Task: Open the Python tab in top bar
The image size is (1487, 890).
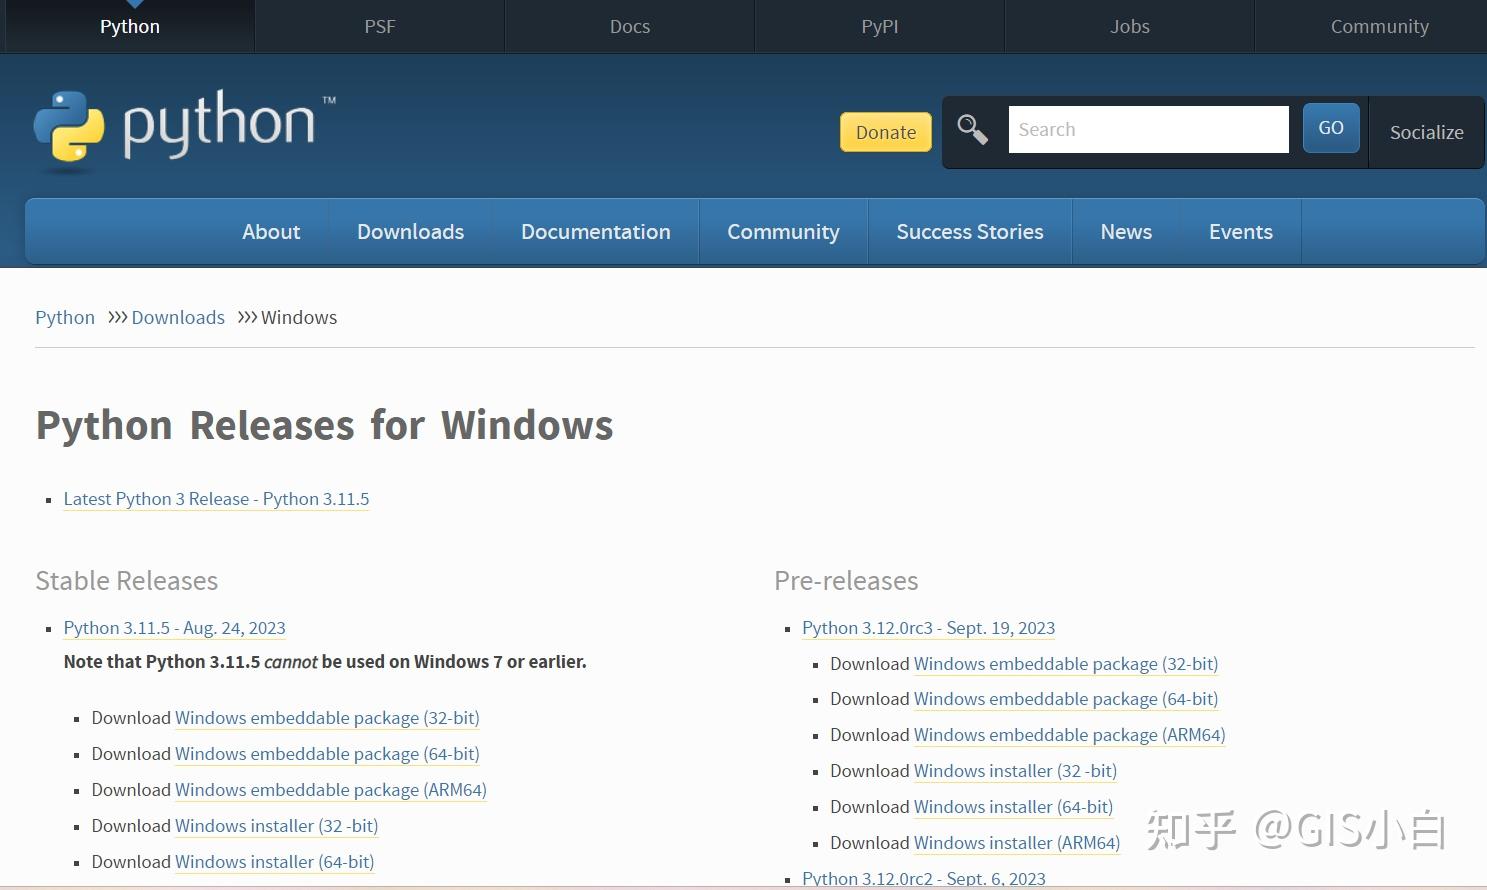Action: click(x=130, y=26)
